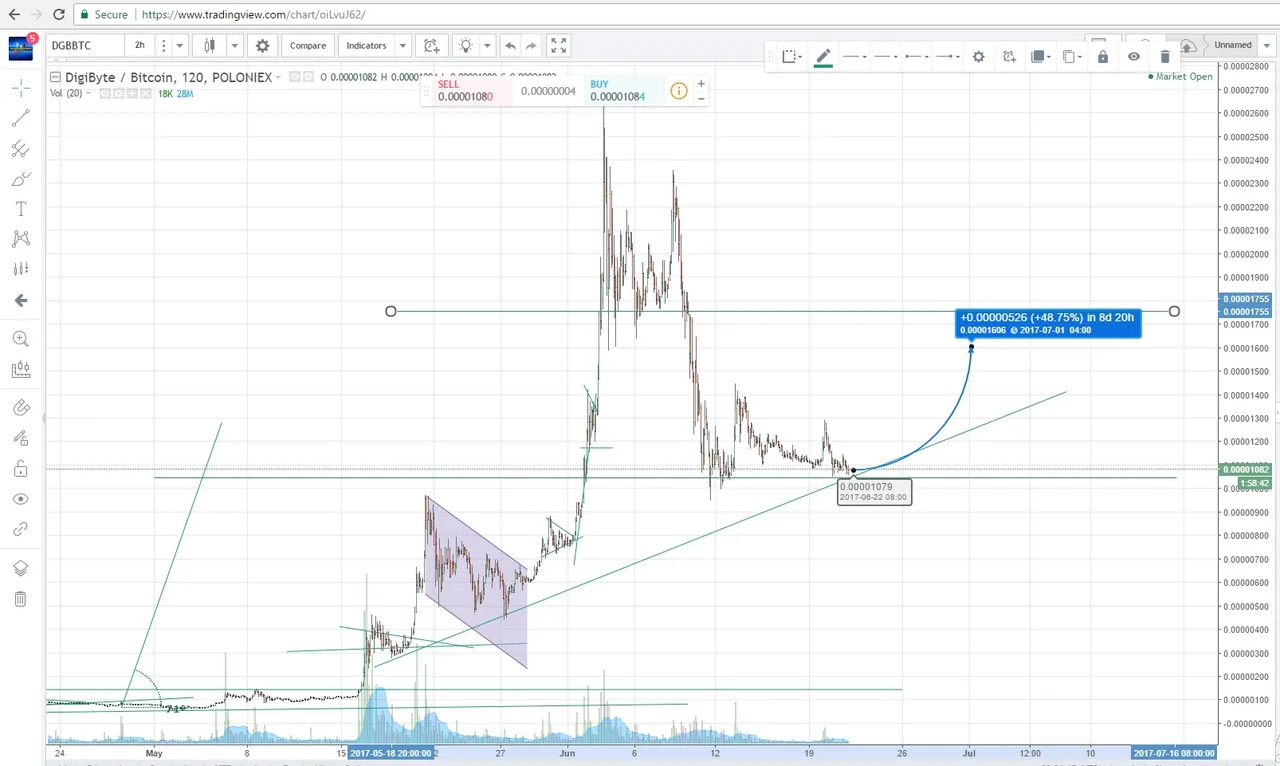Image resolution: width=1280 pixels, height=766 pixels.
Task: Lock the selected drawing with padlock icon
Action: coord(1102,57)
